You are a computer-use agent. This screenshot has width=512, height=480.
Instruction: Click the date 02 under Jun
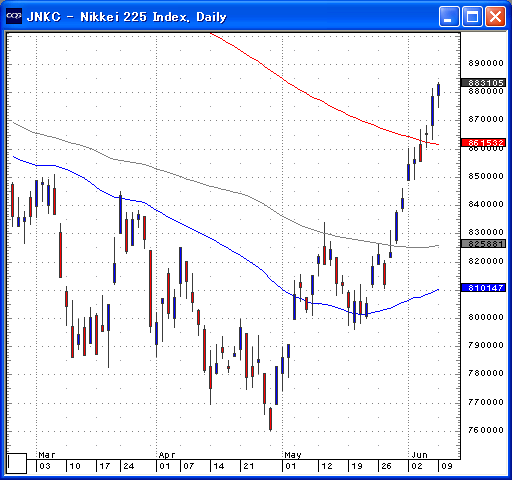[x=417, y=466]
